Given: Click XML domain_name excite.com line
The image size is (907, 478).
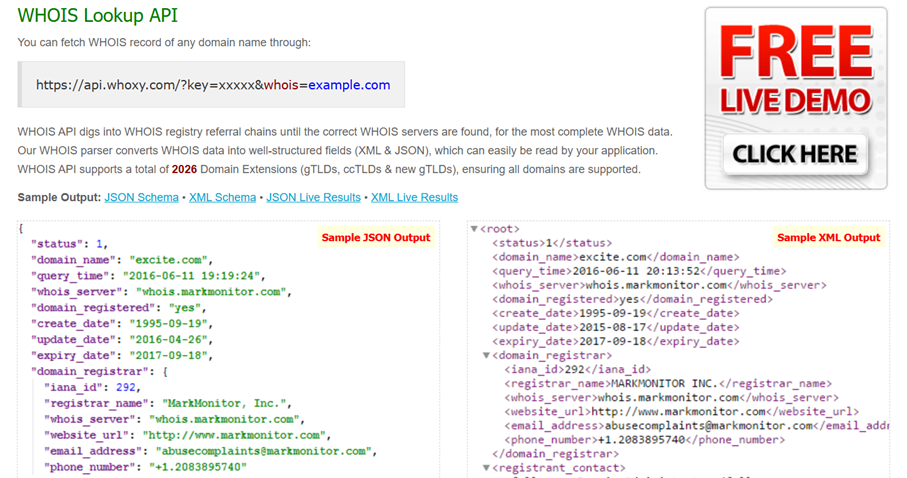Looking at the screenshot, I should (615, 257).
